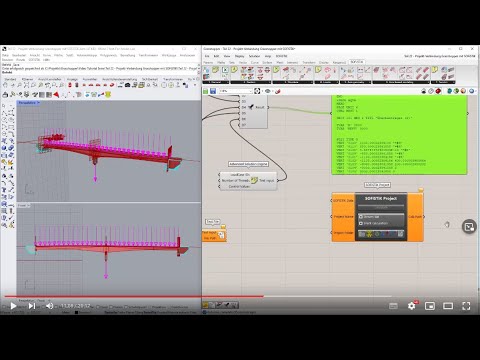Switch to the Params component tab

point(208,62)
